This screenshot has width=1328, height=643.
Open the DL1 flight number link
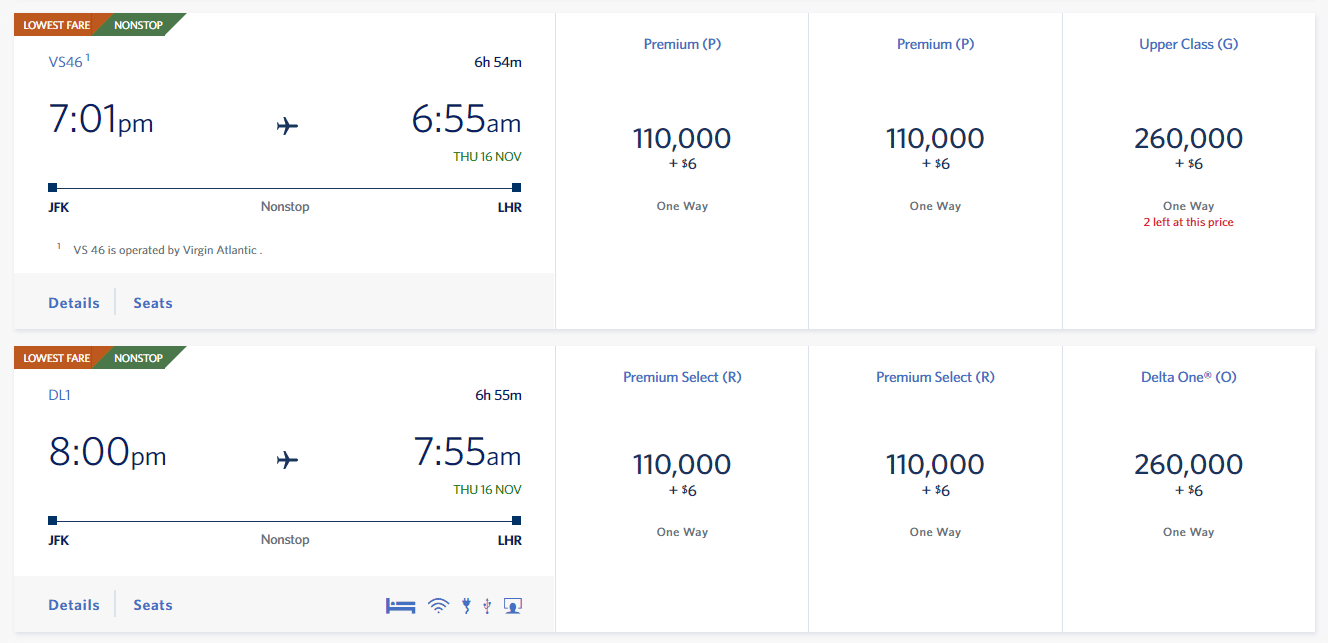click(60, 395)
